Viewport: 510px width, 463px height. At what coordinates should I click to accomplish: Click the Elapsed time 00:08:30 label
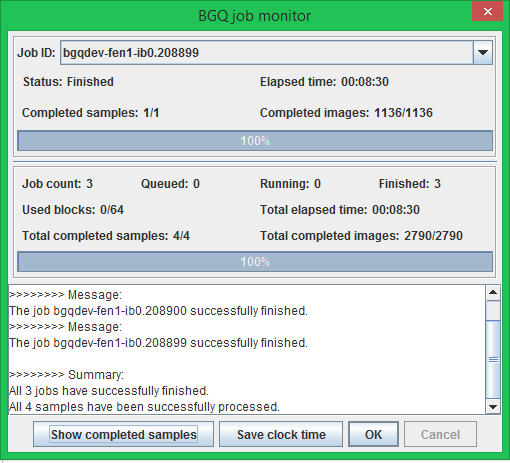pos(324,82)
